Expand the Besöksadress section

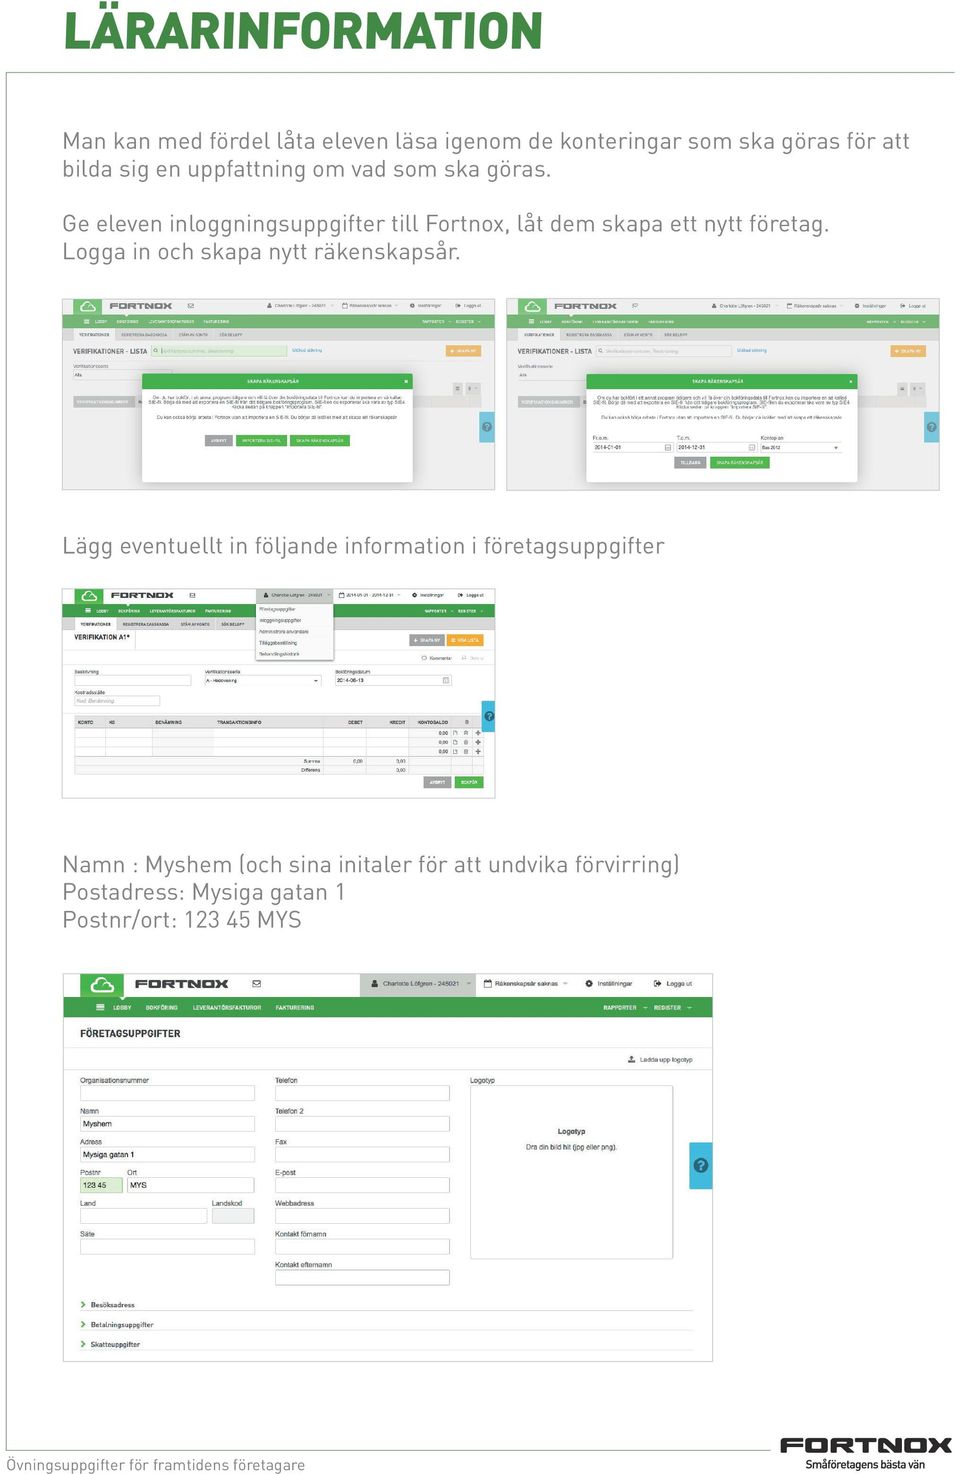[107, 1305]
